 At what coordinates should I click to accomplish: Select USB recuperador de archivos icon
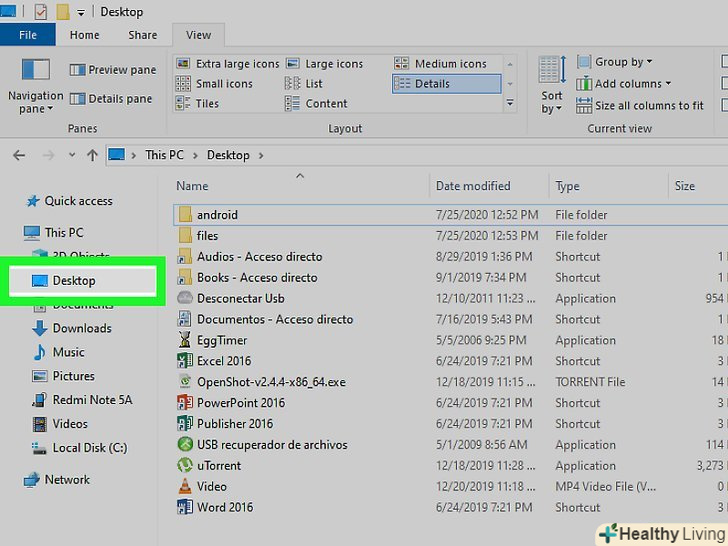[x=185, y=444]
